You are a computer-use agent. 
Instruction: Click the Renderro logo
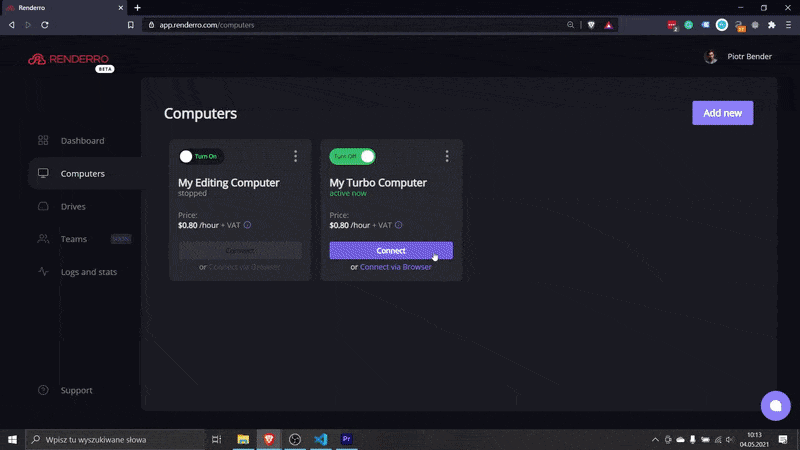point(69,60)
